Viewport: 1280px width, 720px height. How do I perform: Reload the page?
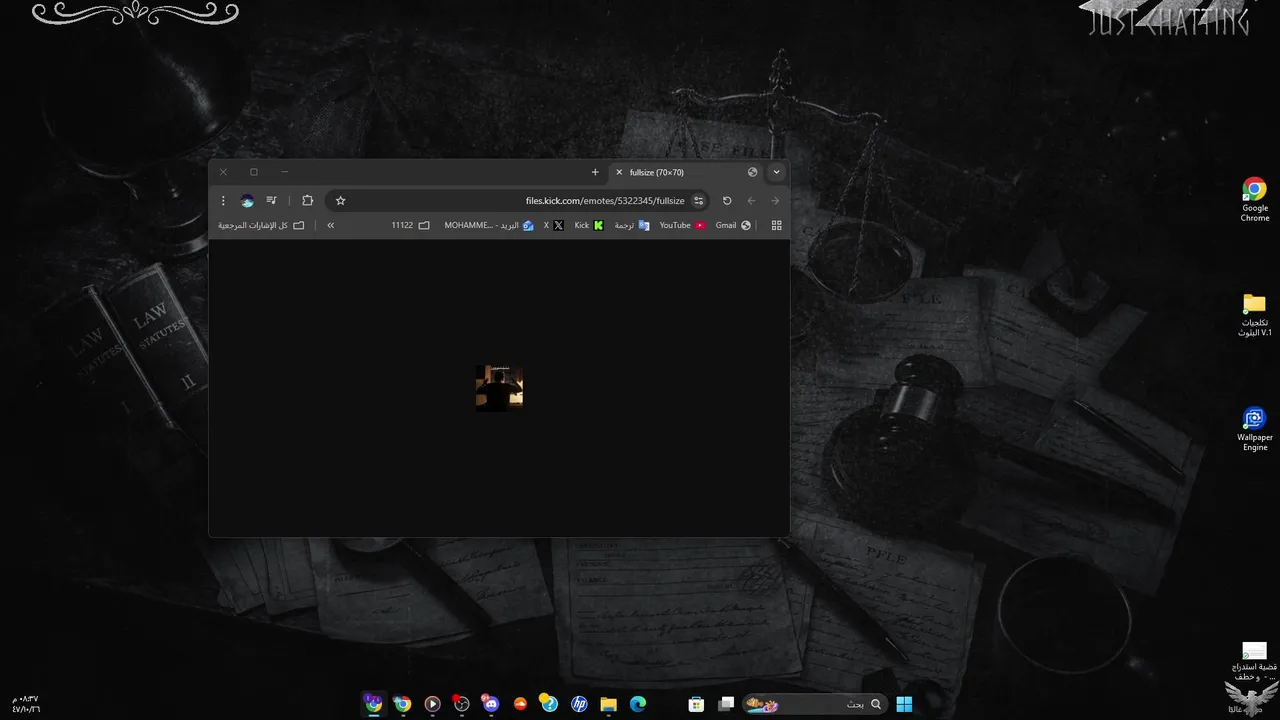tap(727, 201)
